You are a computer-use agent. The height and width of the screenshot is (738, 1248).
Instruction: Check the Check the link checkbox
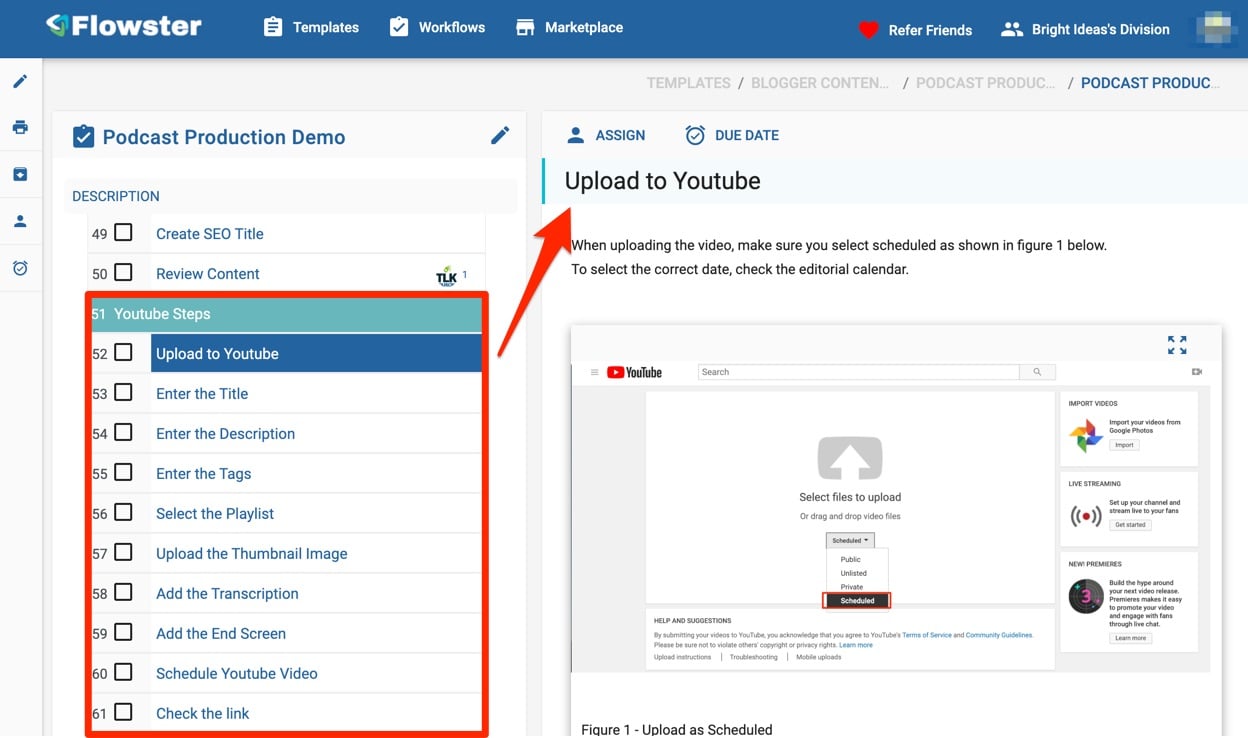click(x=123, y=712)
